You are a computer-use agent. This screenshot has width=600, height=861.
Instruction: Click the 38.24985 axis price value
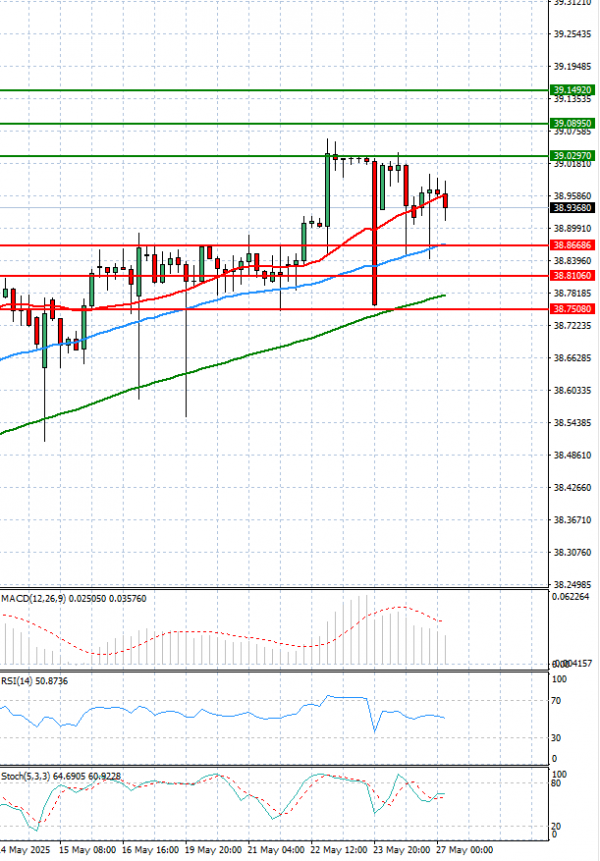(x=572, y=584)
